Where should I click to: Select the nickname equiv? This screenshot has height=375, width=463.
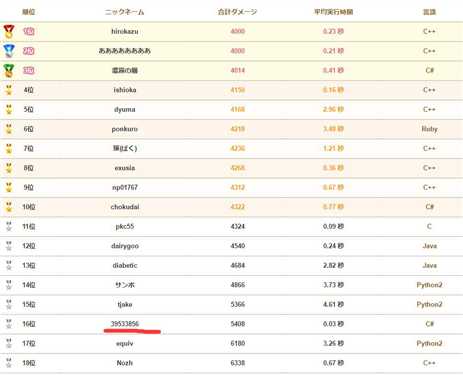(x=125, y=343)
